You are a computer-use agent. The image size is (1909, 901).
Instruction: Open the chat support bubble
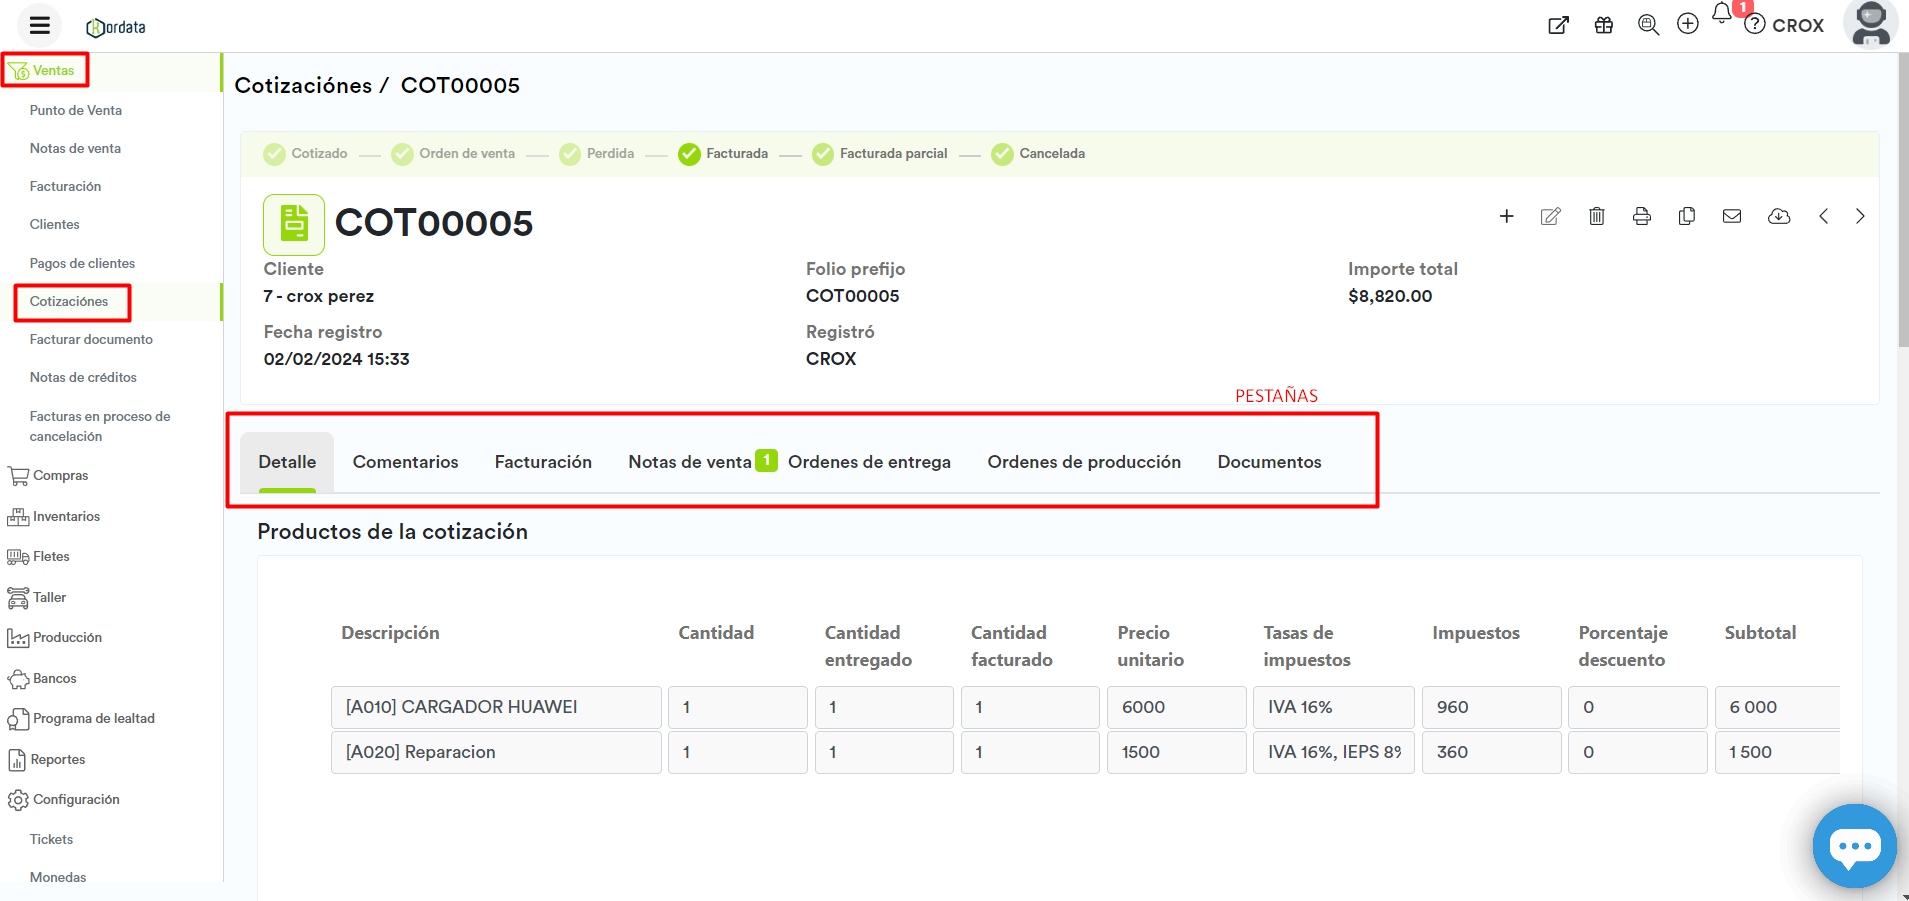1854,846
